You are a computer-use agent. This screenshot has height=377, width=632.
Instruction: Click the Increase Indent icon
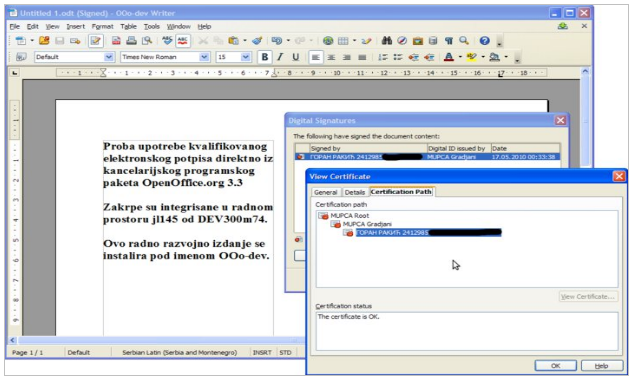click(429, 57)
